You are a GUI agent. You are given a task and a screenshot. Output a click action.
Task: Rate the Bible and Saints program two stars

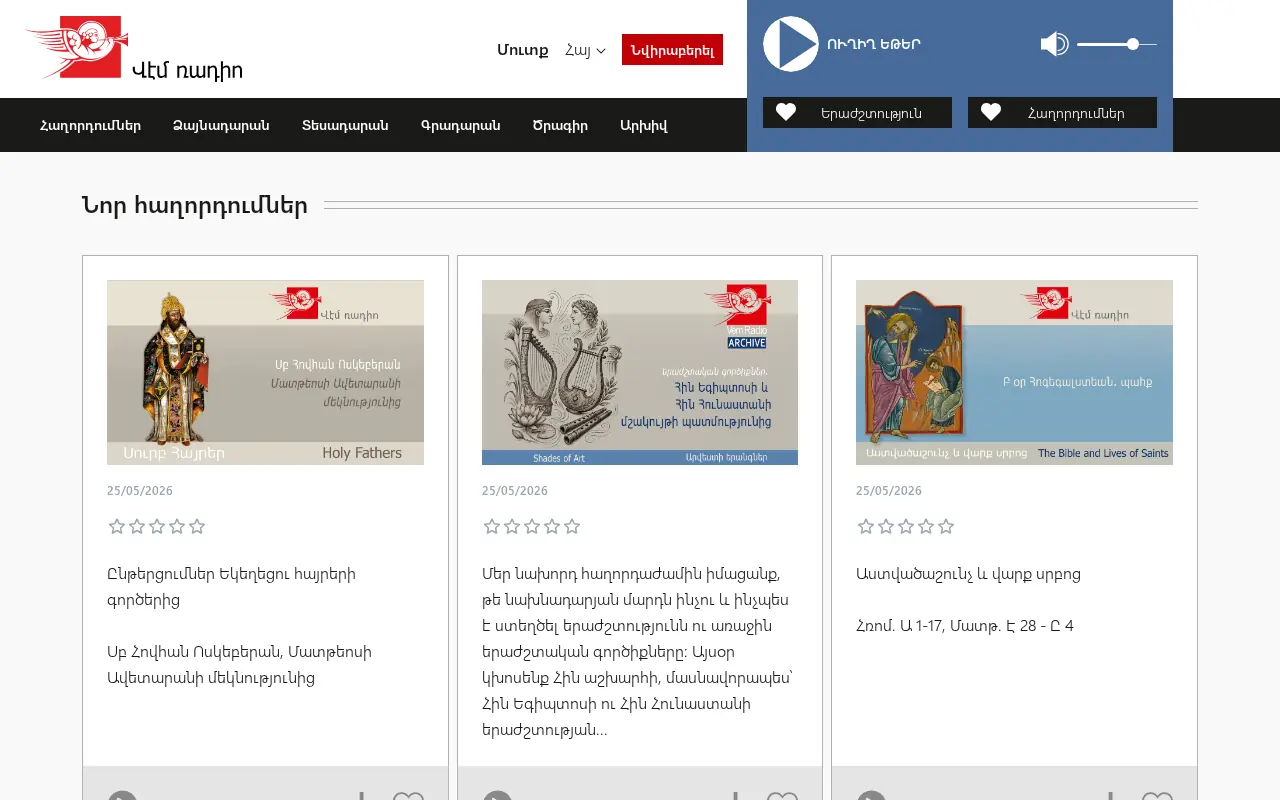[886, 526]
